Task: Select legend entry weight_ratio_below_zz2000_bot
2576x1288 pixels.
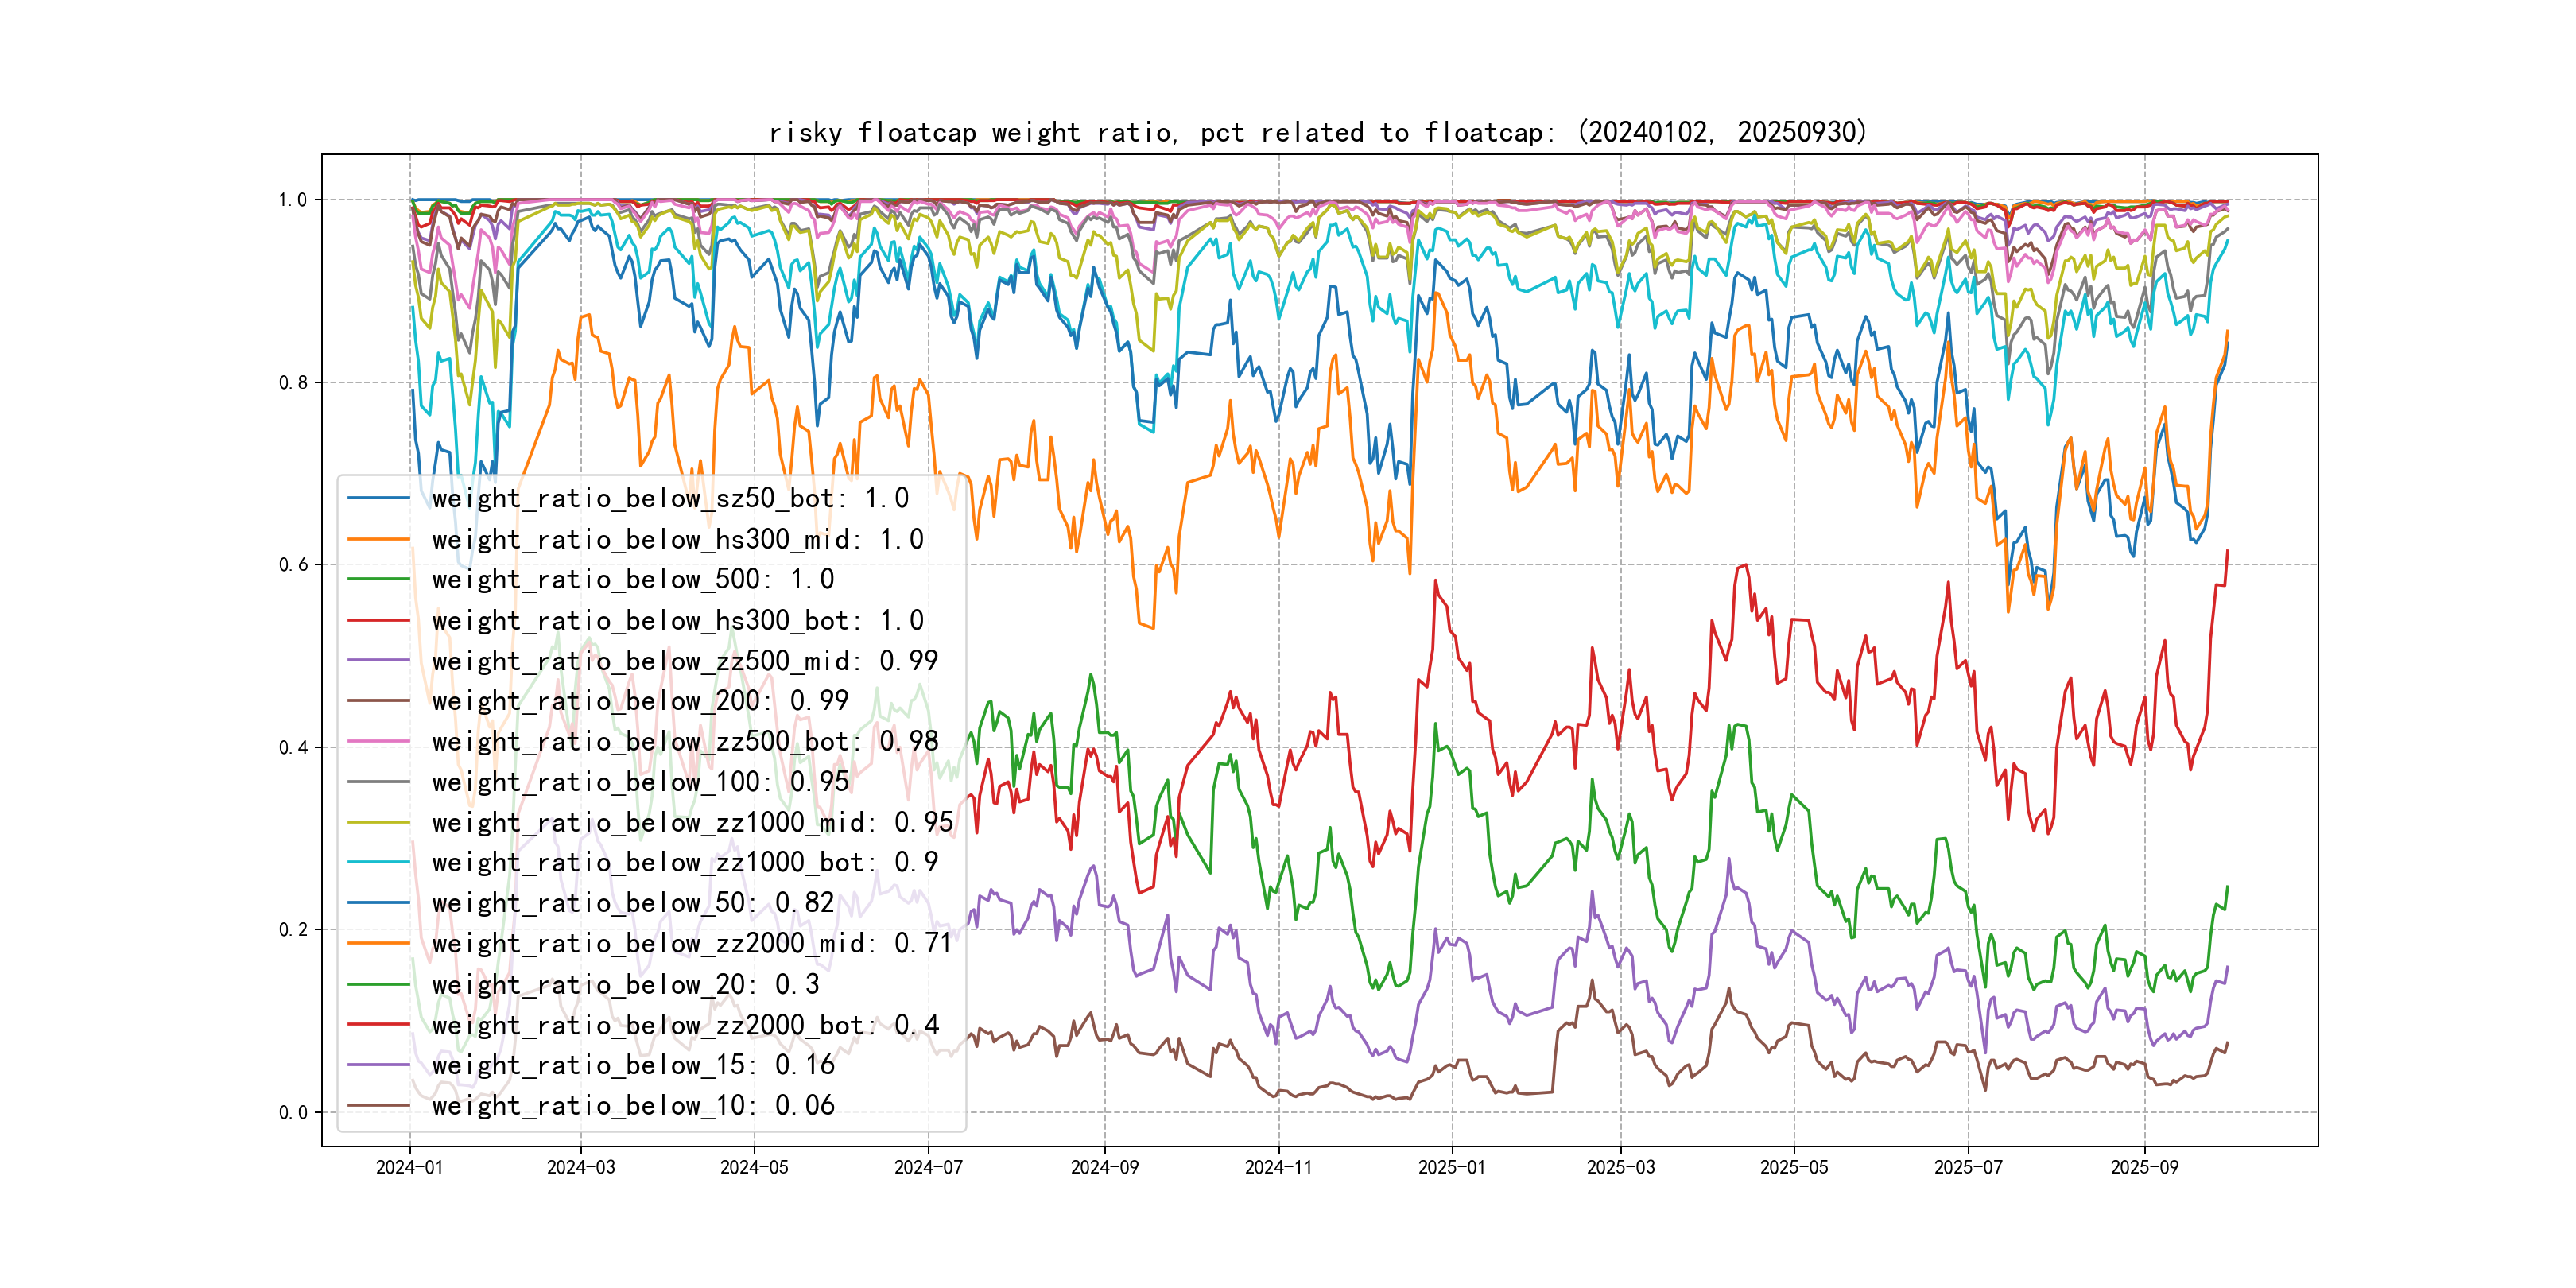Action: click(685, 1025)
